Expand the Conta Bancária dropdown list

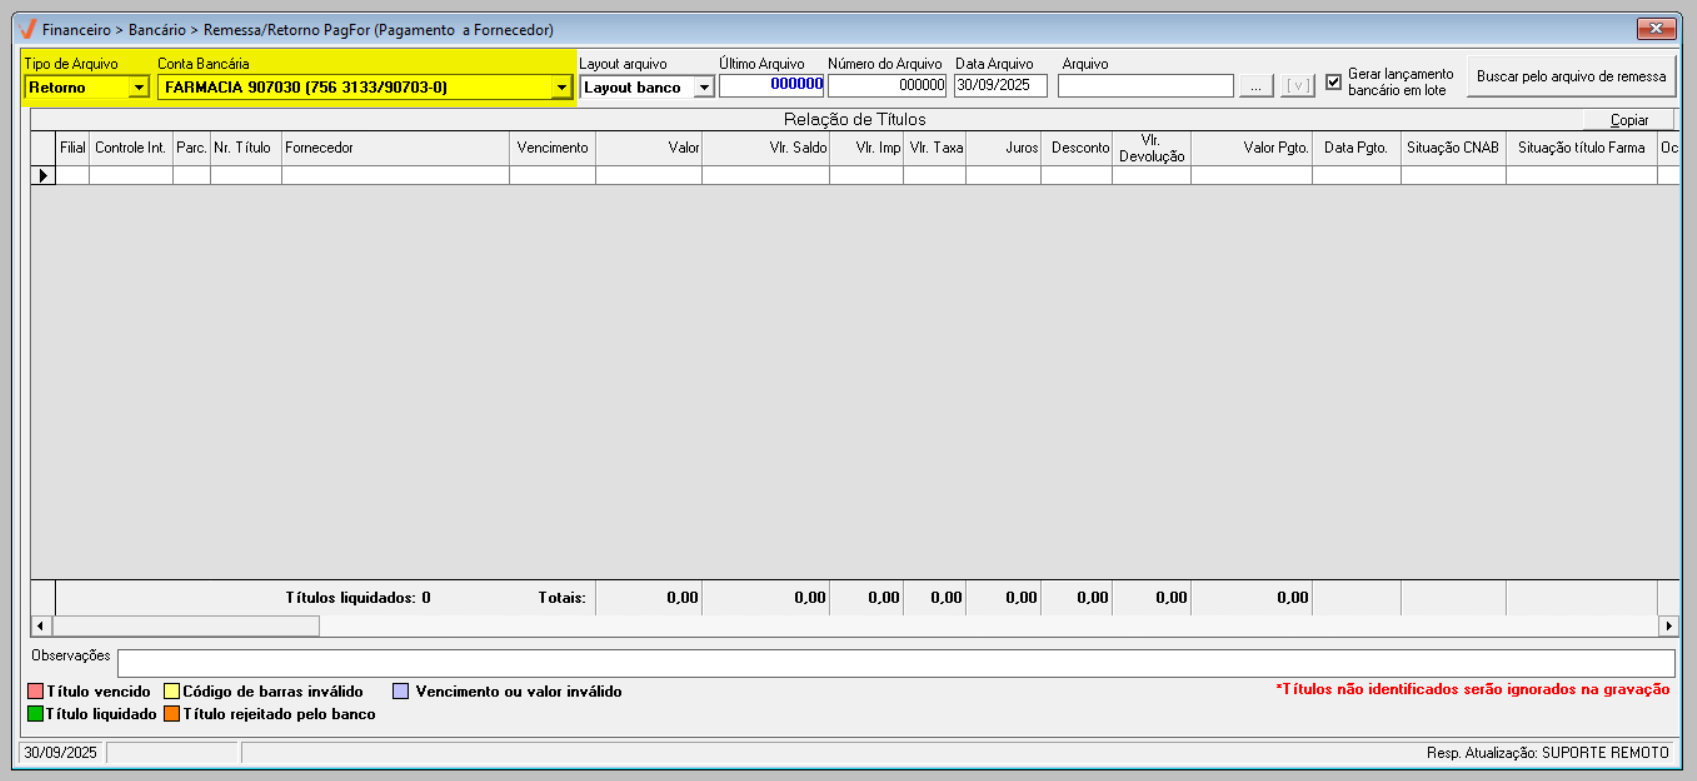561,88
